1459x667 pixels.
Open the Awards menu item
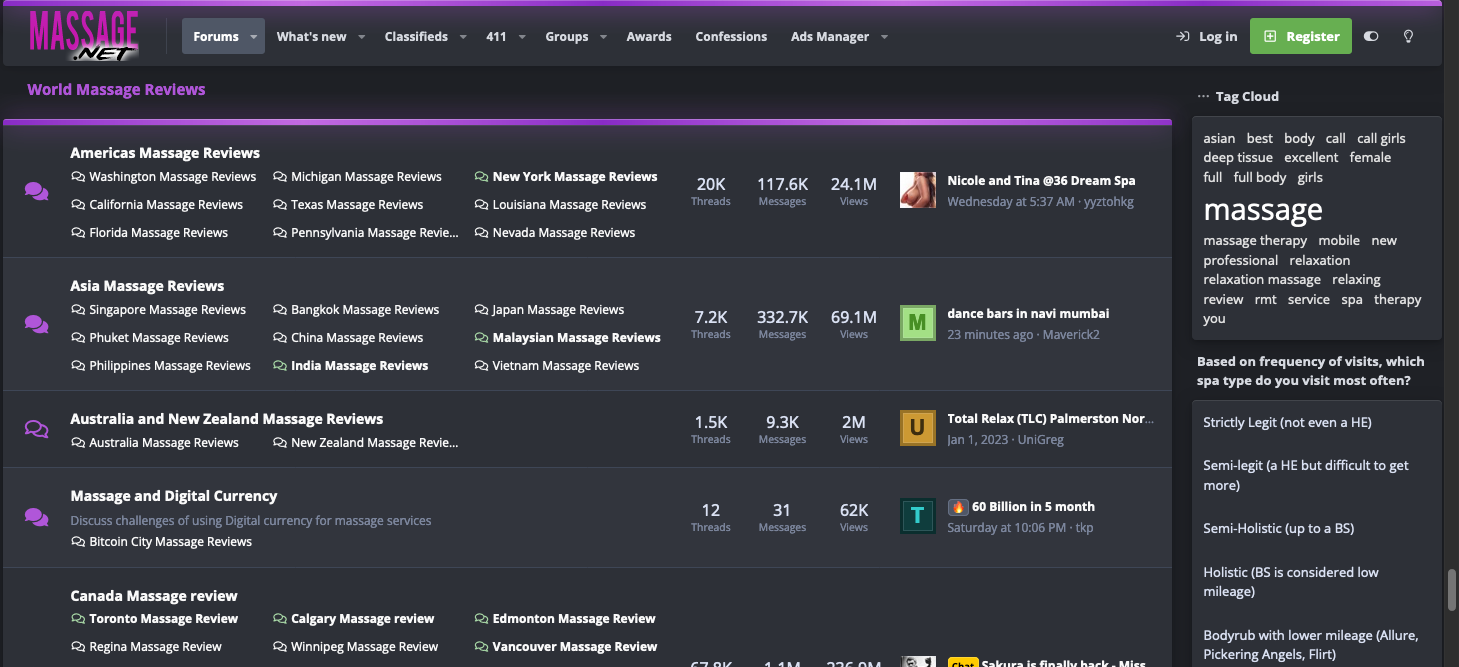pyautogui.click(x=648, y=37)
